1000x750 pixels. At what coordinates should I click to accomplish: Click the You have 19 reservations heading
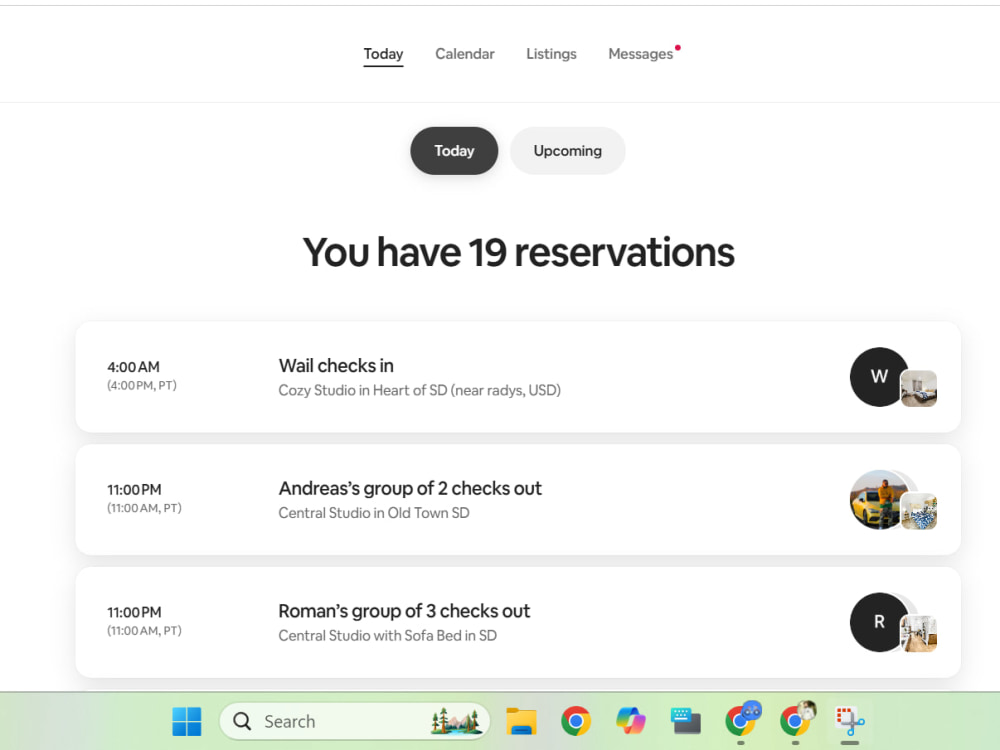coord(518,252)
